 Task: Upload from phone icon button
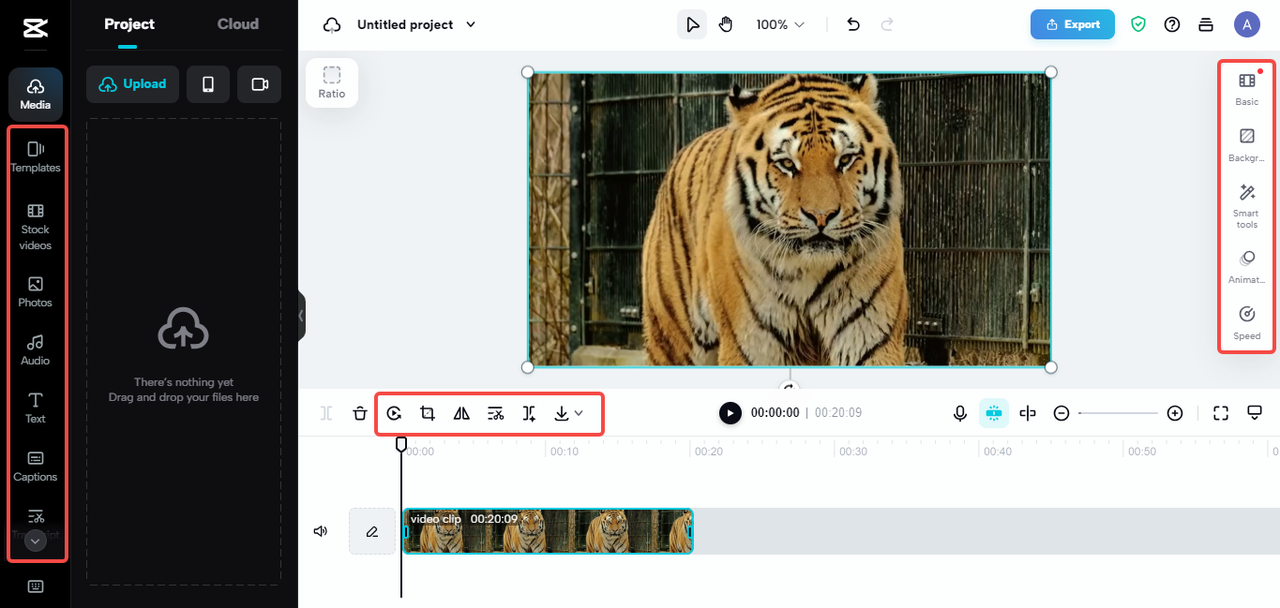(x=208, y=84)
